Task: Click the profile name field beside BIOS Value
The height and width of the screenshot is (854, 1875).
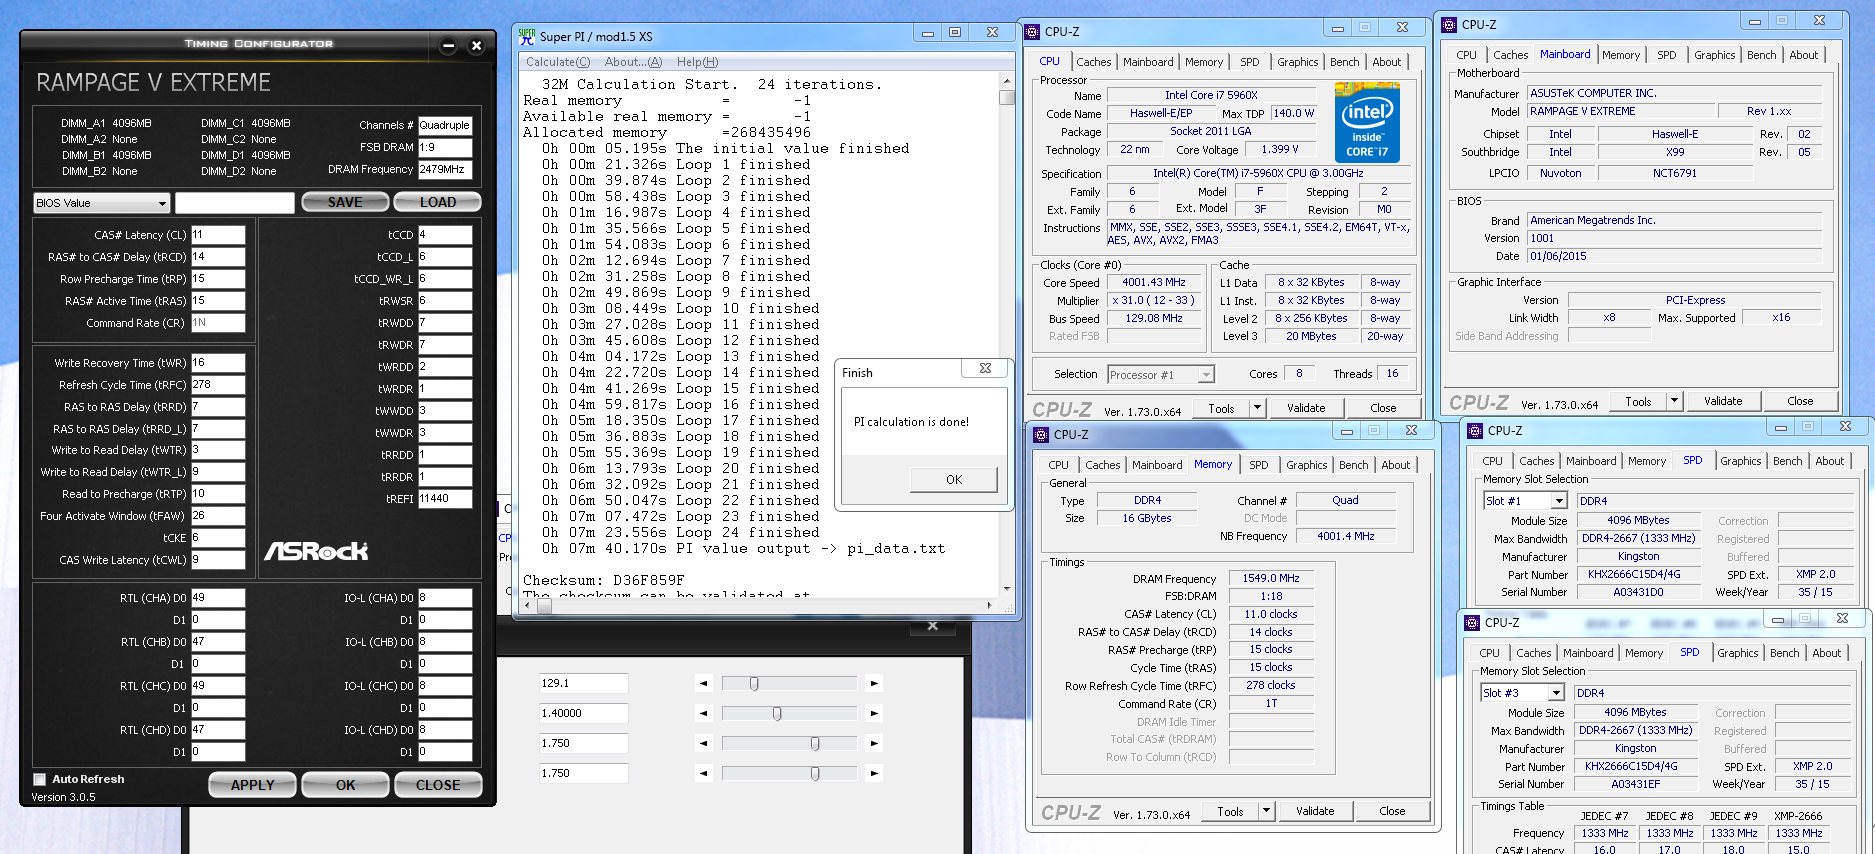Action: click(x=235, y=203)
